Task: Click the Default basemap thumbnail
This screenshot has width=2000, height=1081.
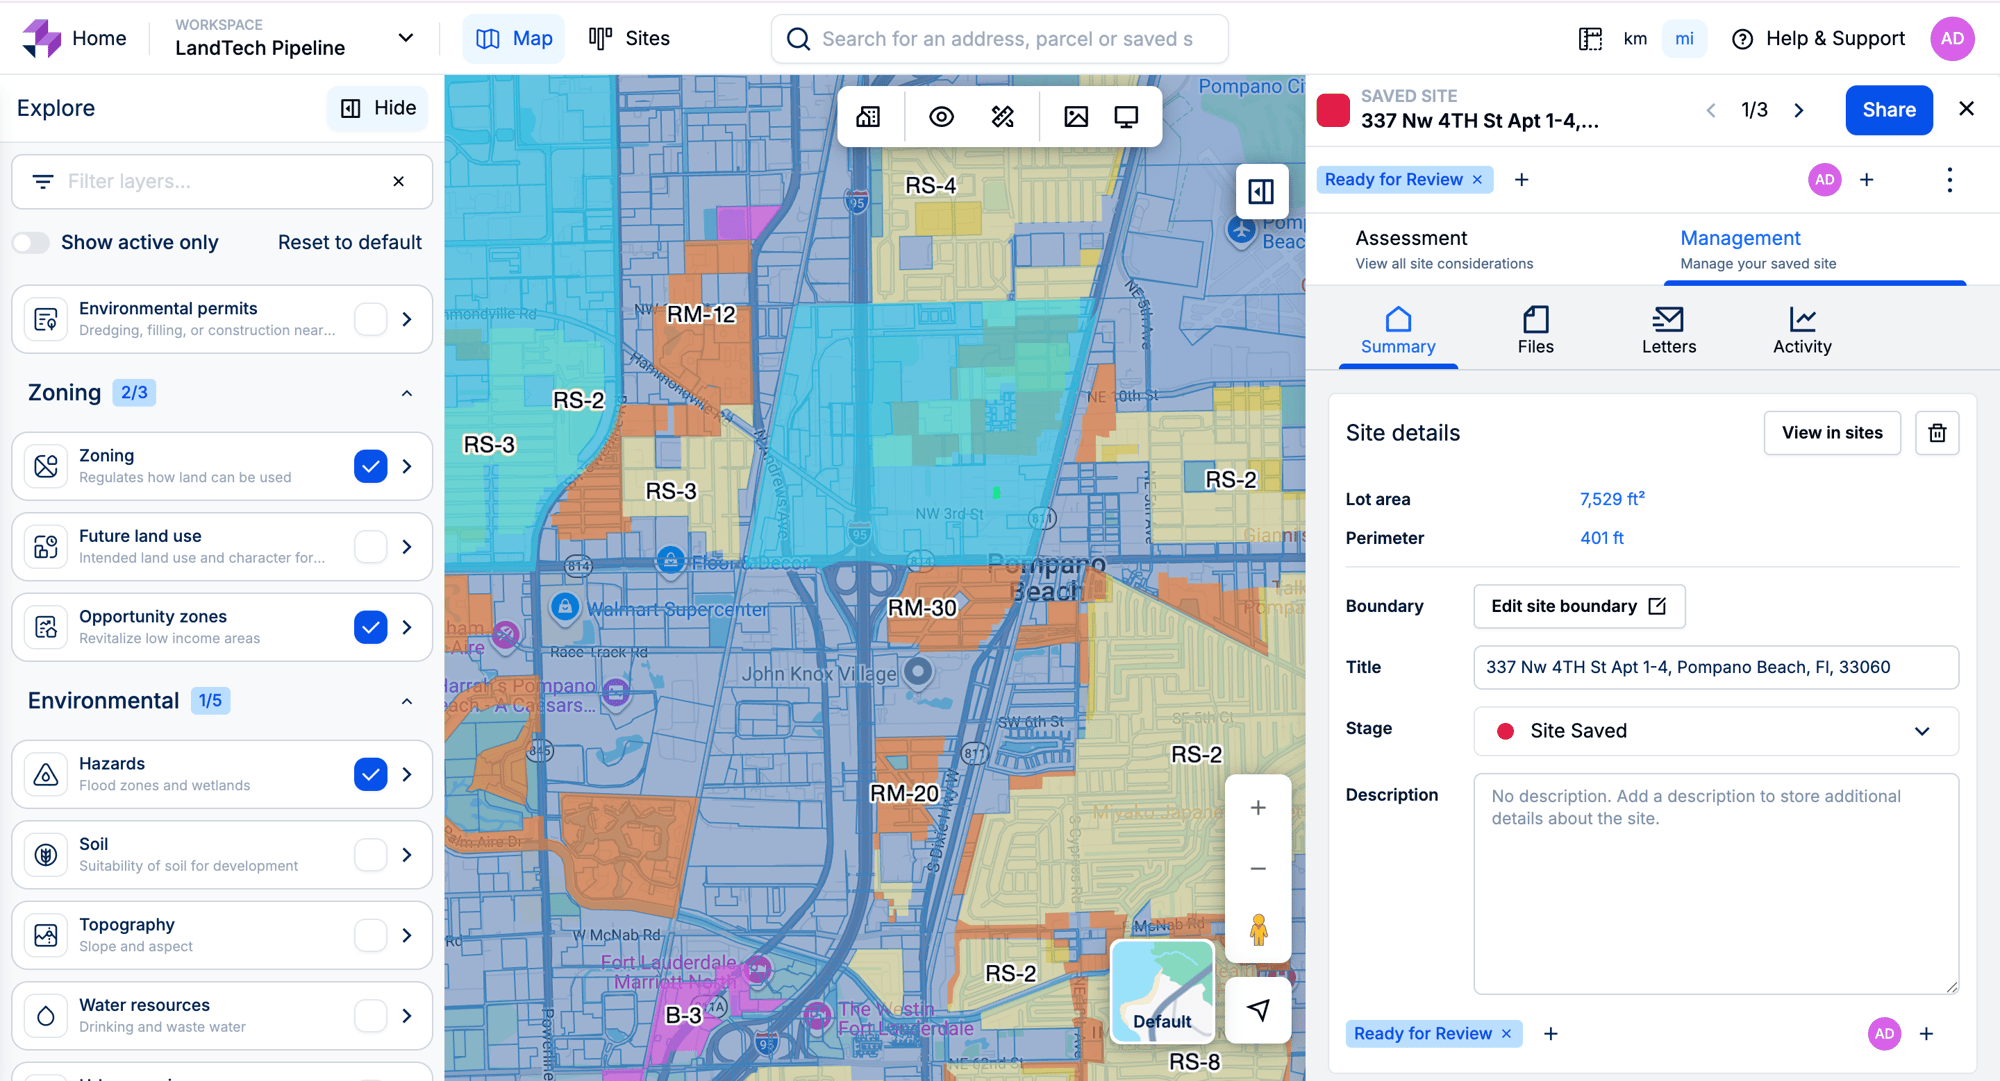Action: [1162, 991]
